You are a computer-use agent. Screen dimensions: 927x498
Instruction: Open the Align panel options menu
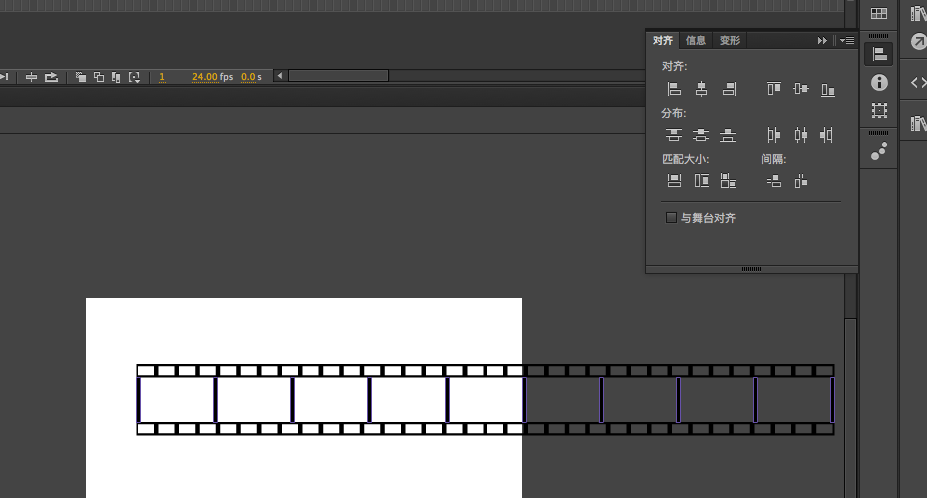point(847,41)
